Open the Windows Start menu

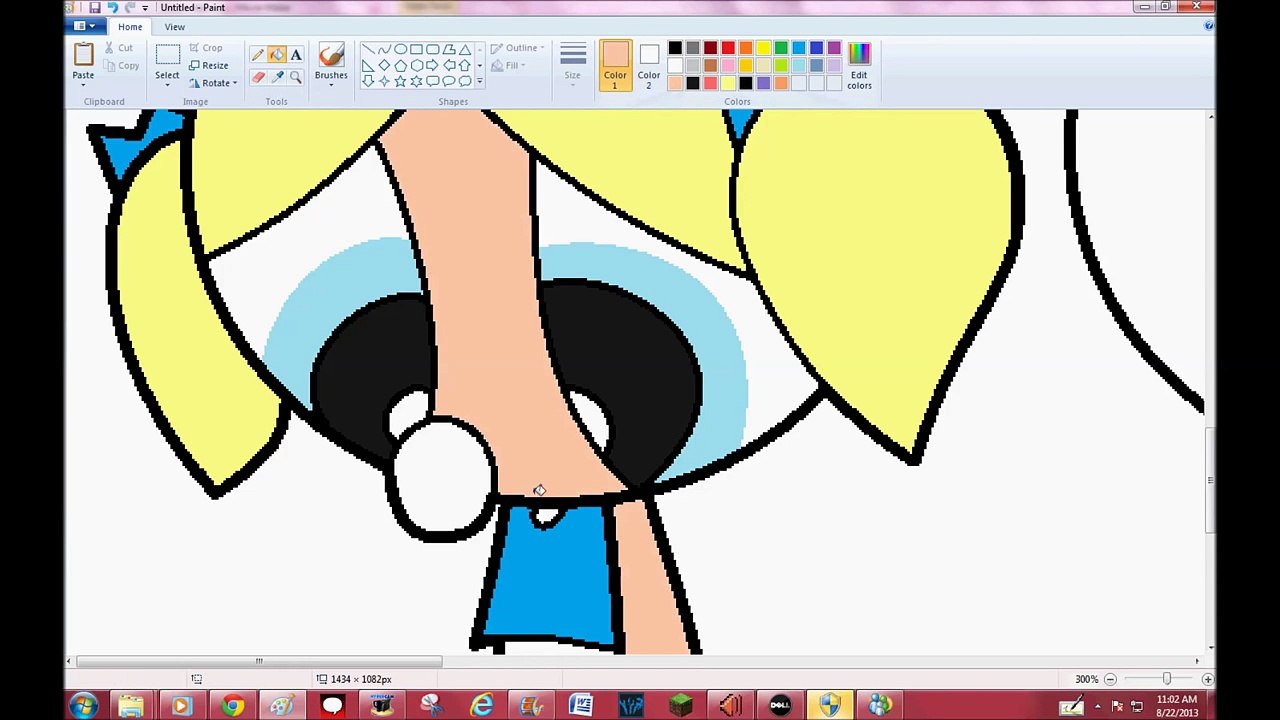(84, 706)
